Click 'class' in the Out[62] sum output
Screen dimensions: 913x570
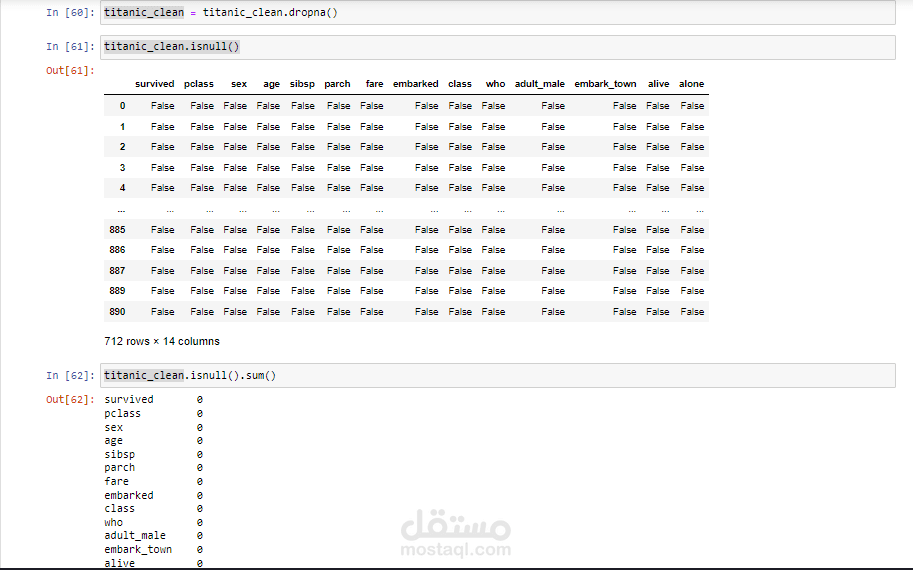[x=119, y=508]
